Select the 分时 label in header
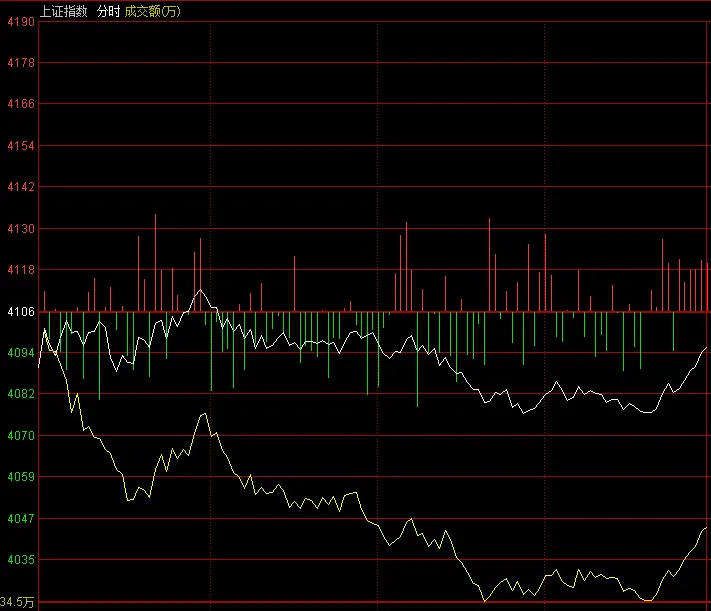The width and height of the screenshot is (711, 611). [x=108, y=11]
